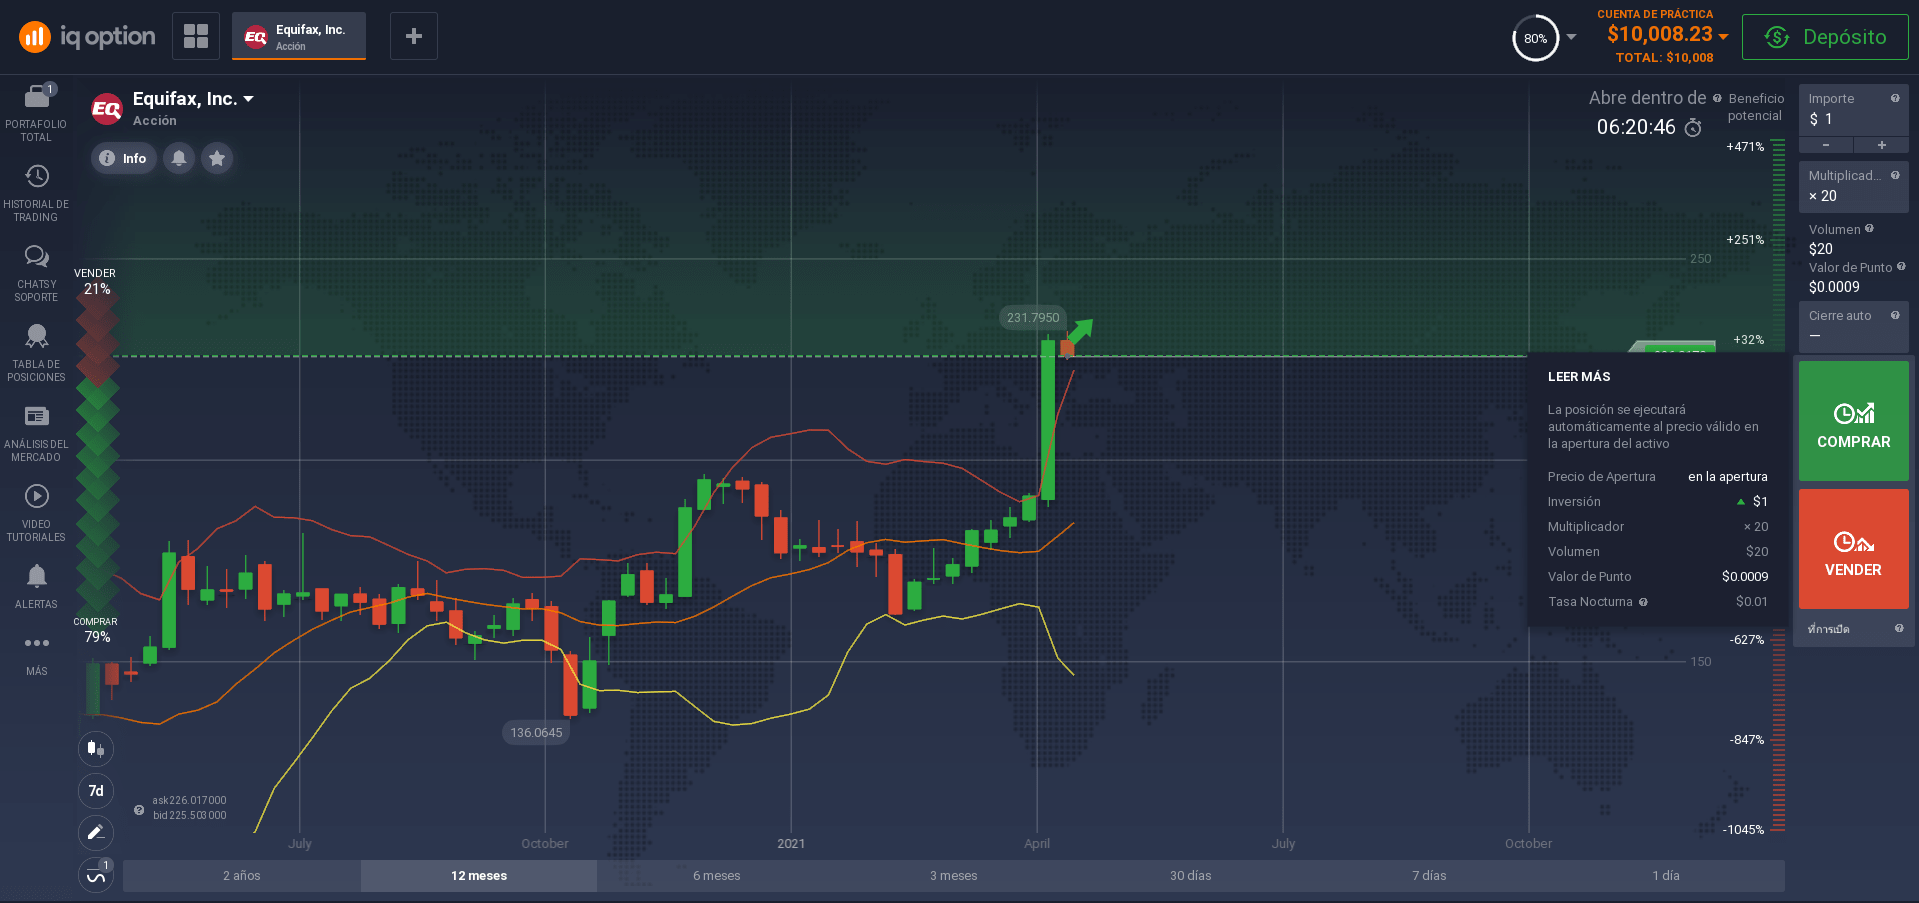Open Análisis del Mercado panel
The height and width of the screenshot is (903, 1919).
(36, 432)
